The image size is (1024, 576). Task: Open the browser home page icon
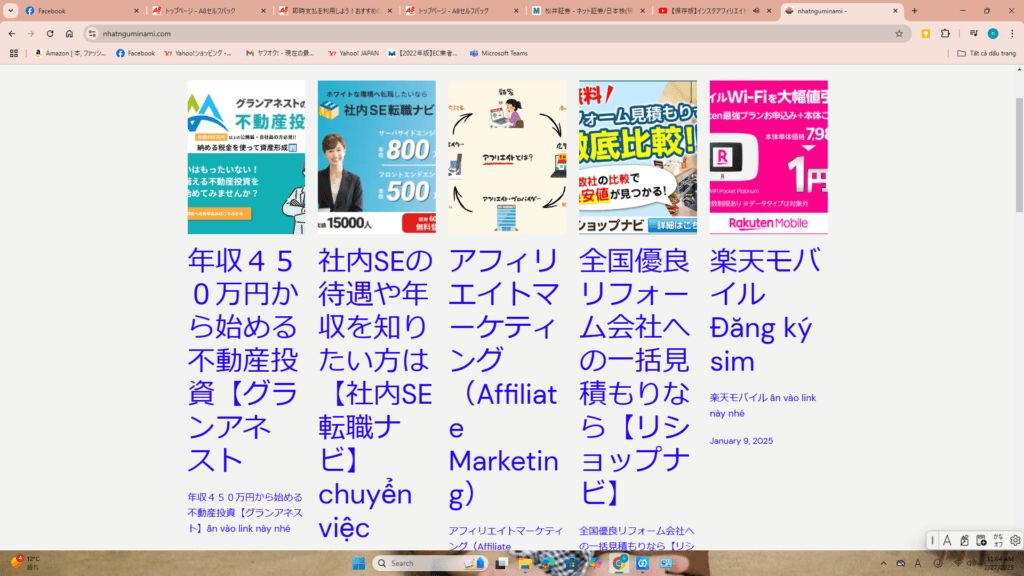click(69, 33)
